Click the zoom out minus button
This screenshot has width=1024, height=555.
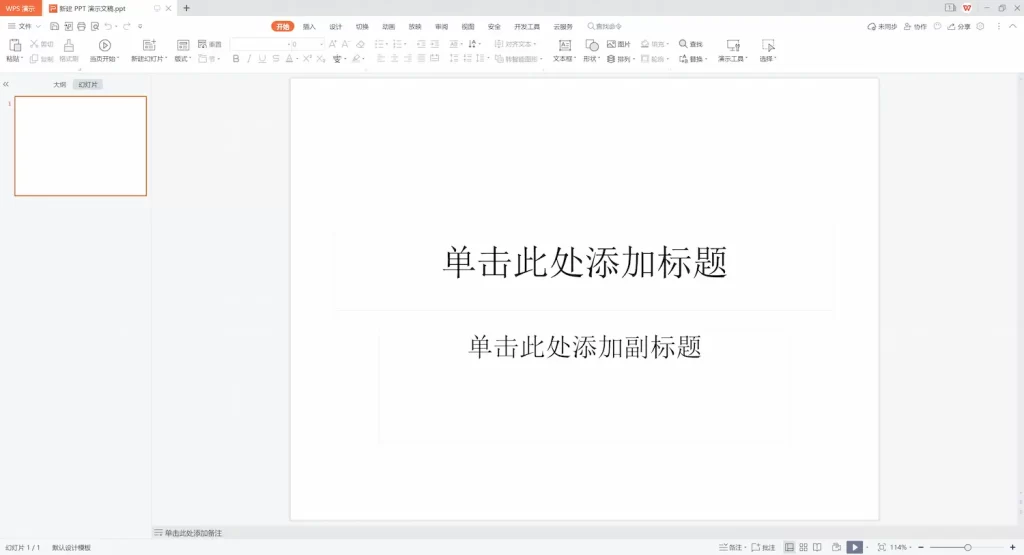[921, 547]
